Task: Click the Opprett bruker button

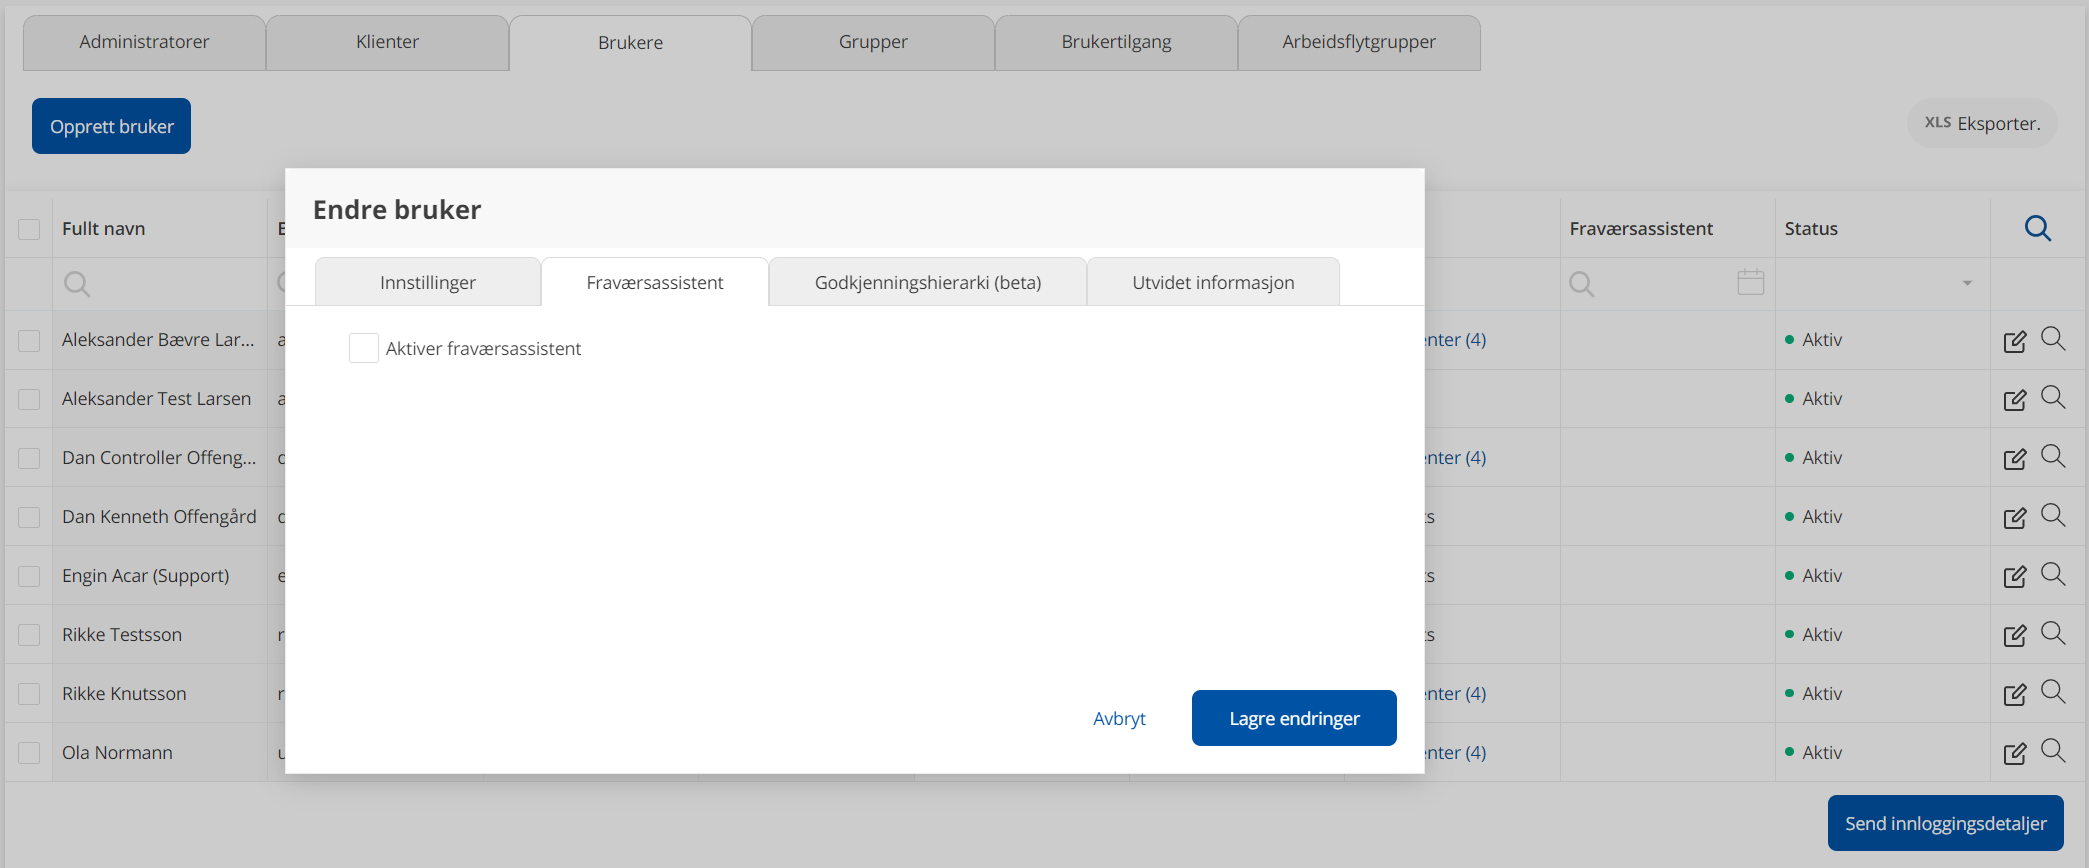Action: click(112, 127)
